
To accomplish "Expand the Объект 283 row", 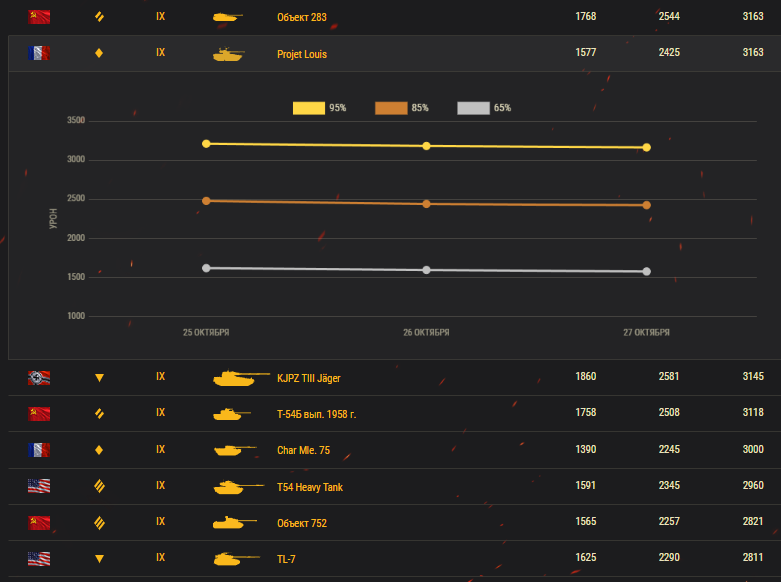I will 394,17.
